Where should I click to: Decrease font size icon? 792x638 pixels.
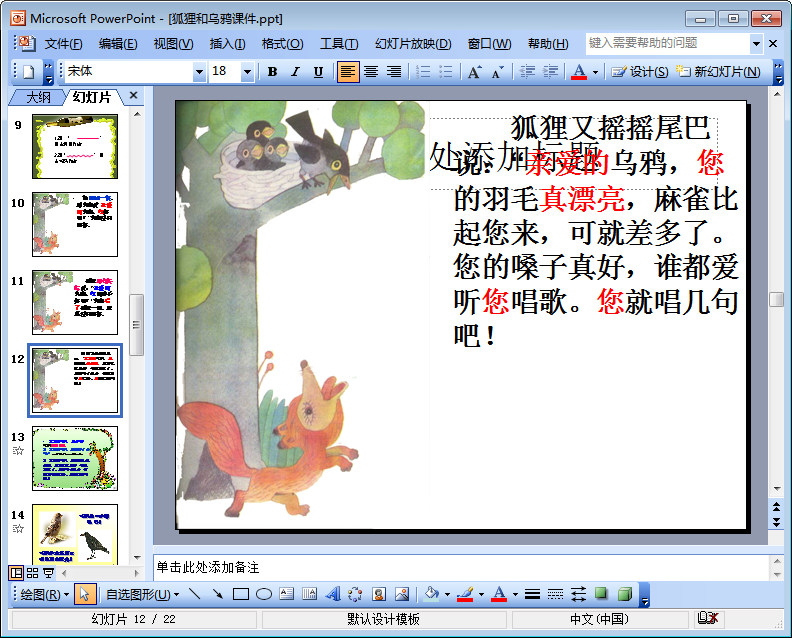497,72
